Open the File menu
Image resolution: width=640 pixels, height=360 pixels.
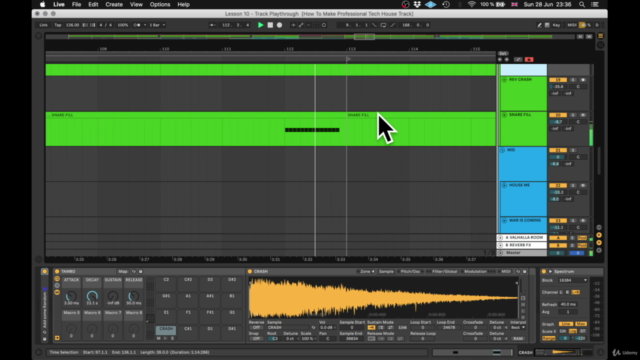pos(76,4)
